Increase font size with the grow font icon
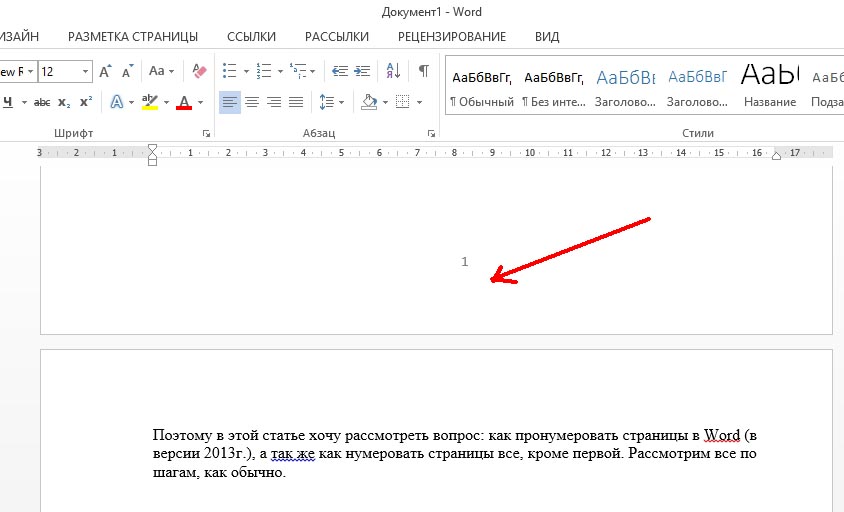This screenshot has height=512, width=844. 106,71
